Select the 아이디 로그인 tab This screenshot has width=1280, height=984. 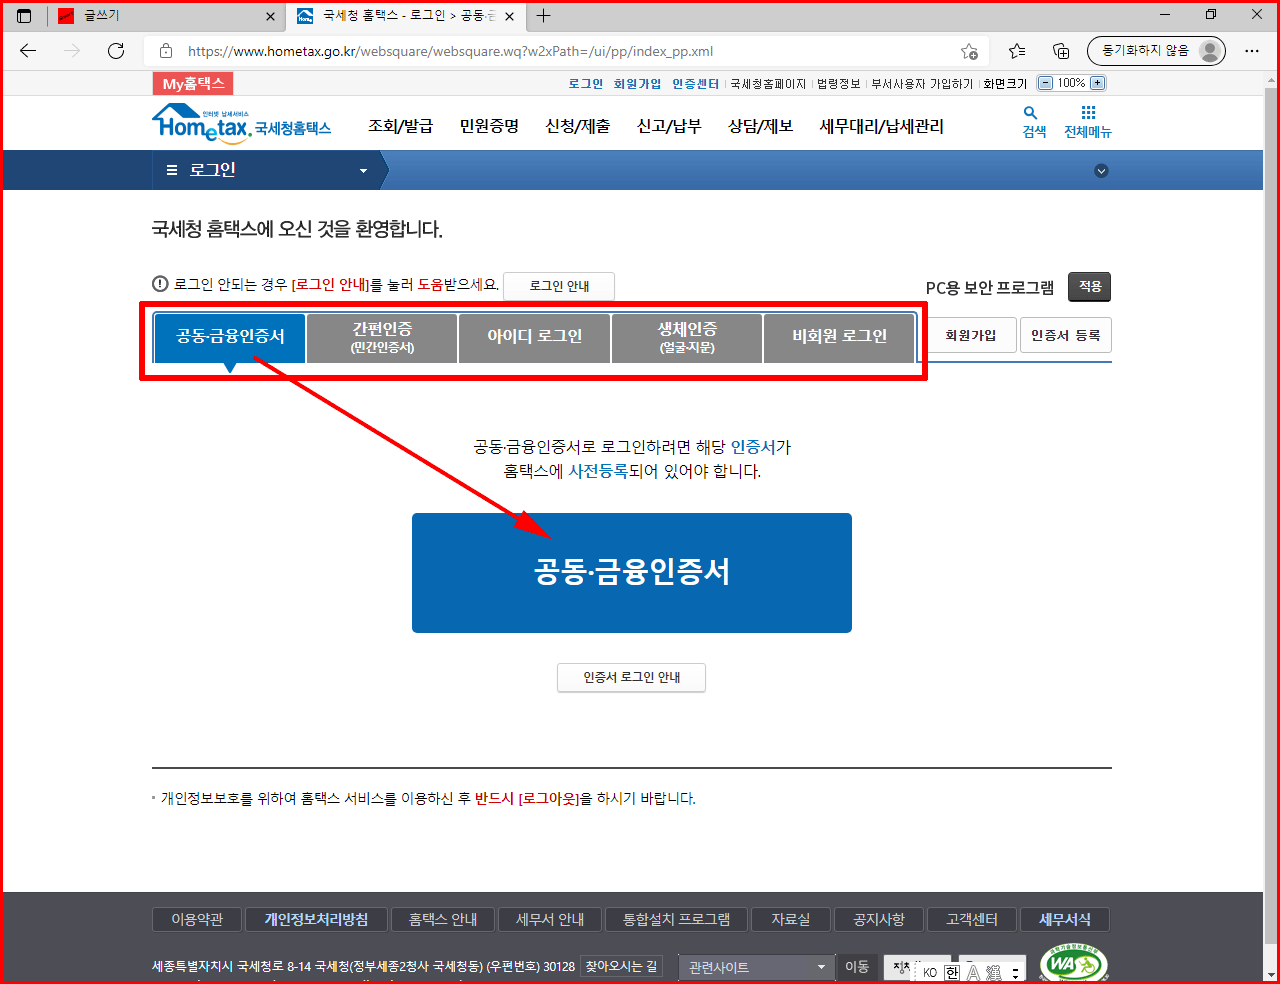point(534,337)
